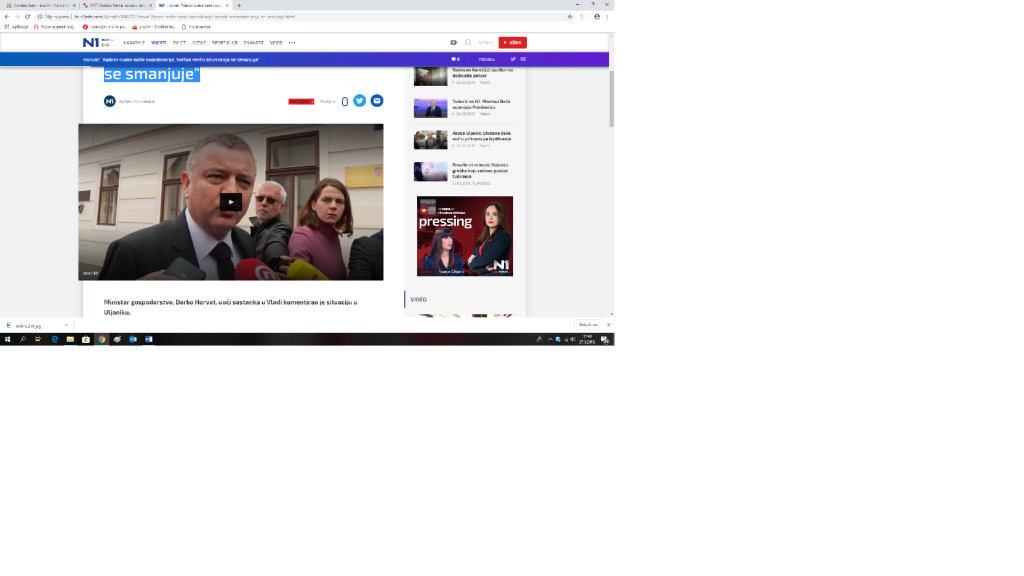Open the Radovan Karadžić sidebar thumbnail

pyautogui.click(x=430, y=76)
